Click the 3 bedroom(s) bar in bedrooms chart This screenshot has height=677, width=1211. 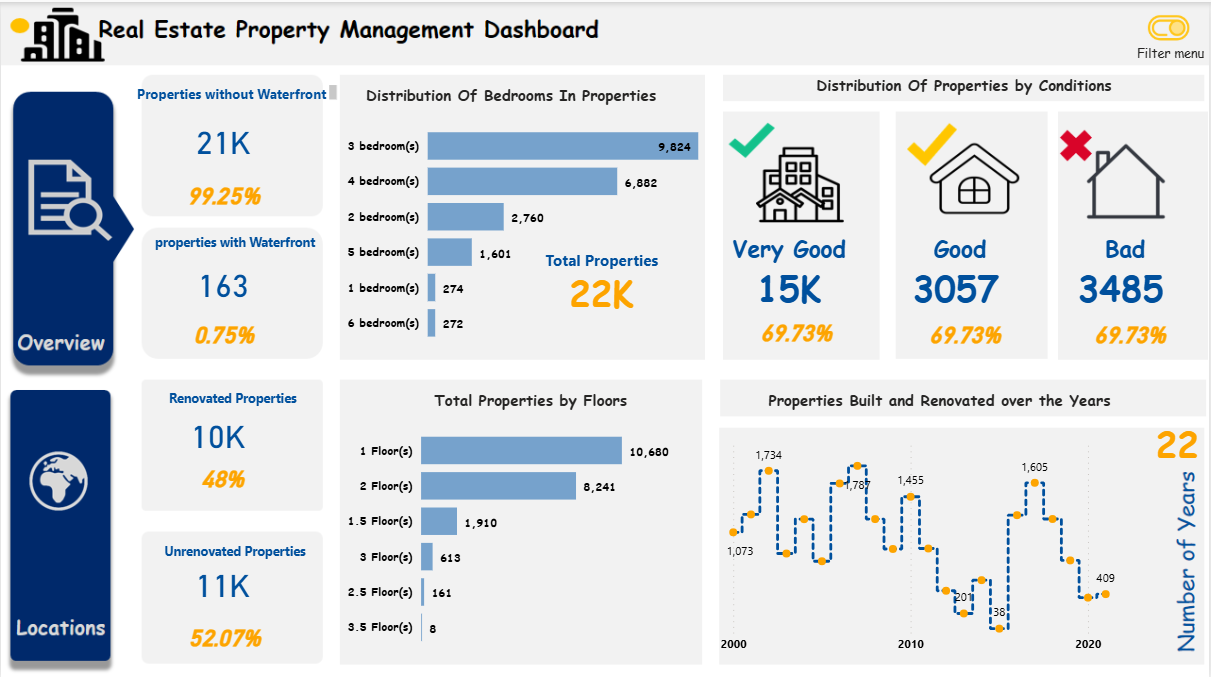click(560, 145)
